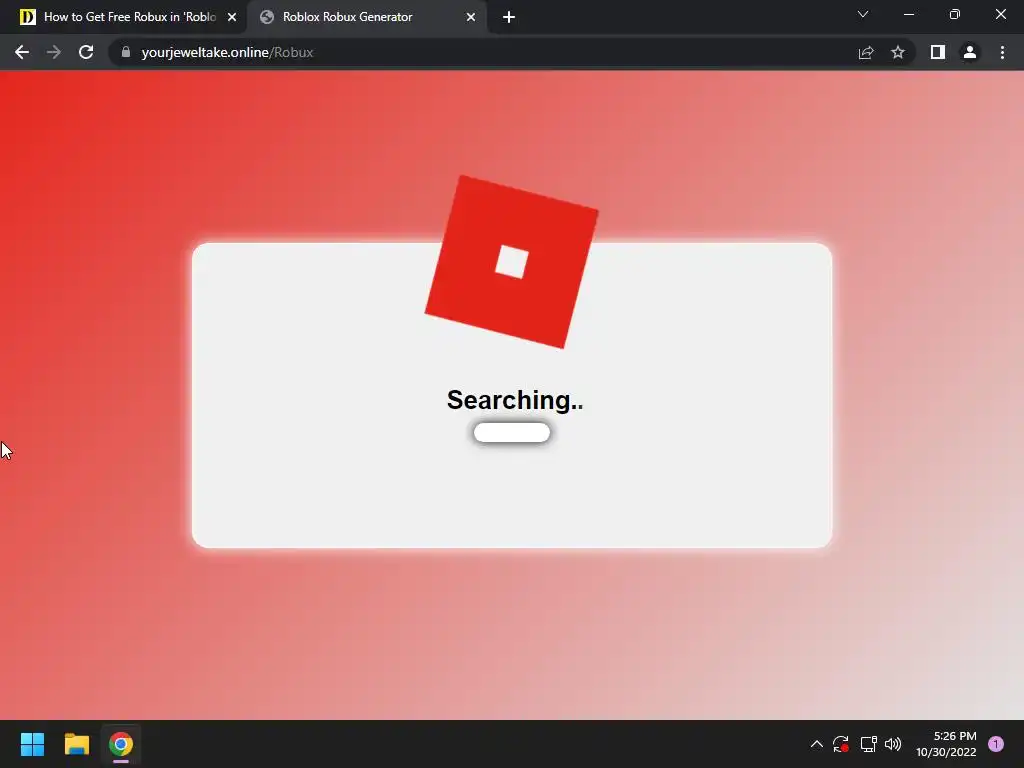Click the forward navigation arrow

54,52
